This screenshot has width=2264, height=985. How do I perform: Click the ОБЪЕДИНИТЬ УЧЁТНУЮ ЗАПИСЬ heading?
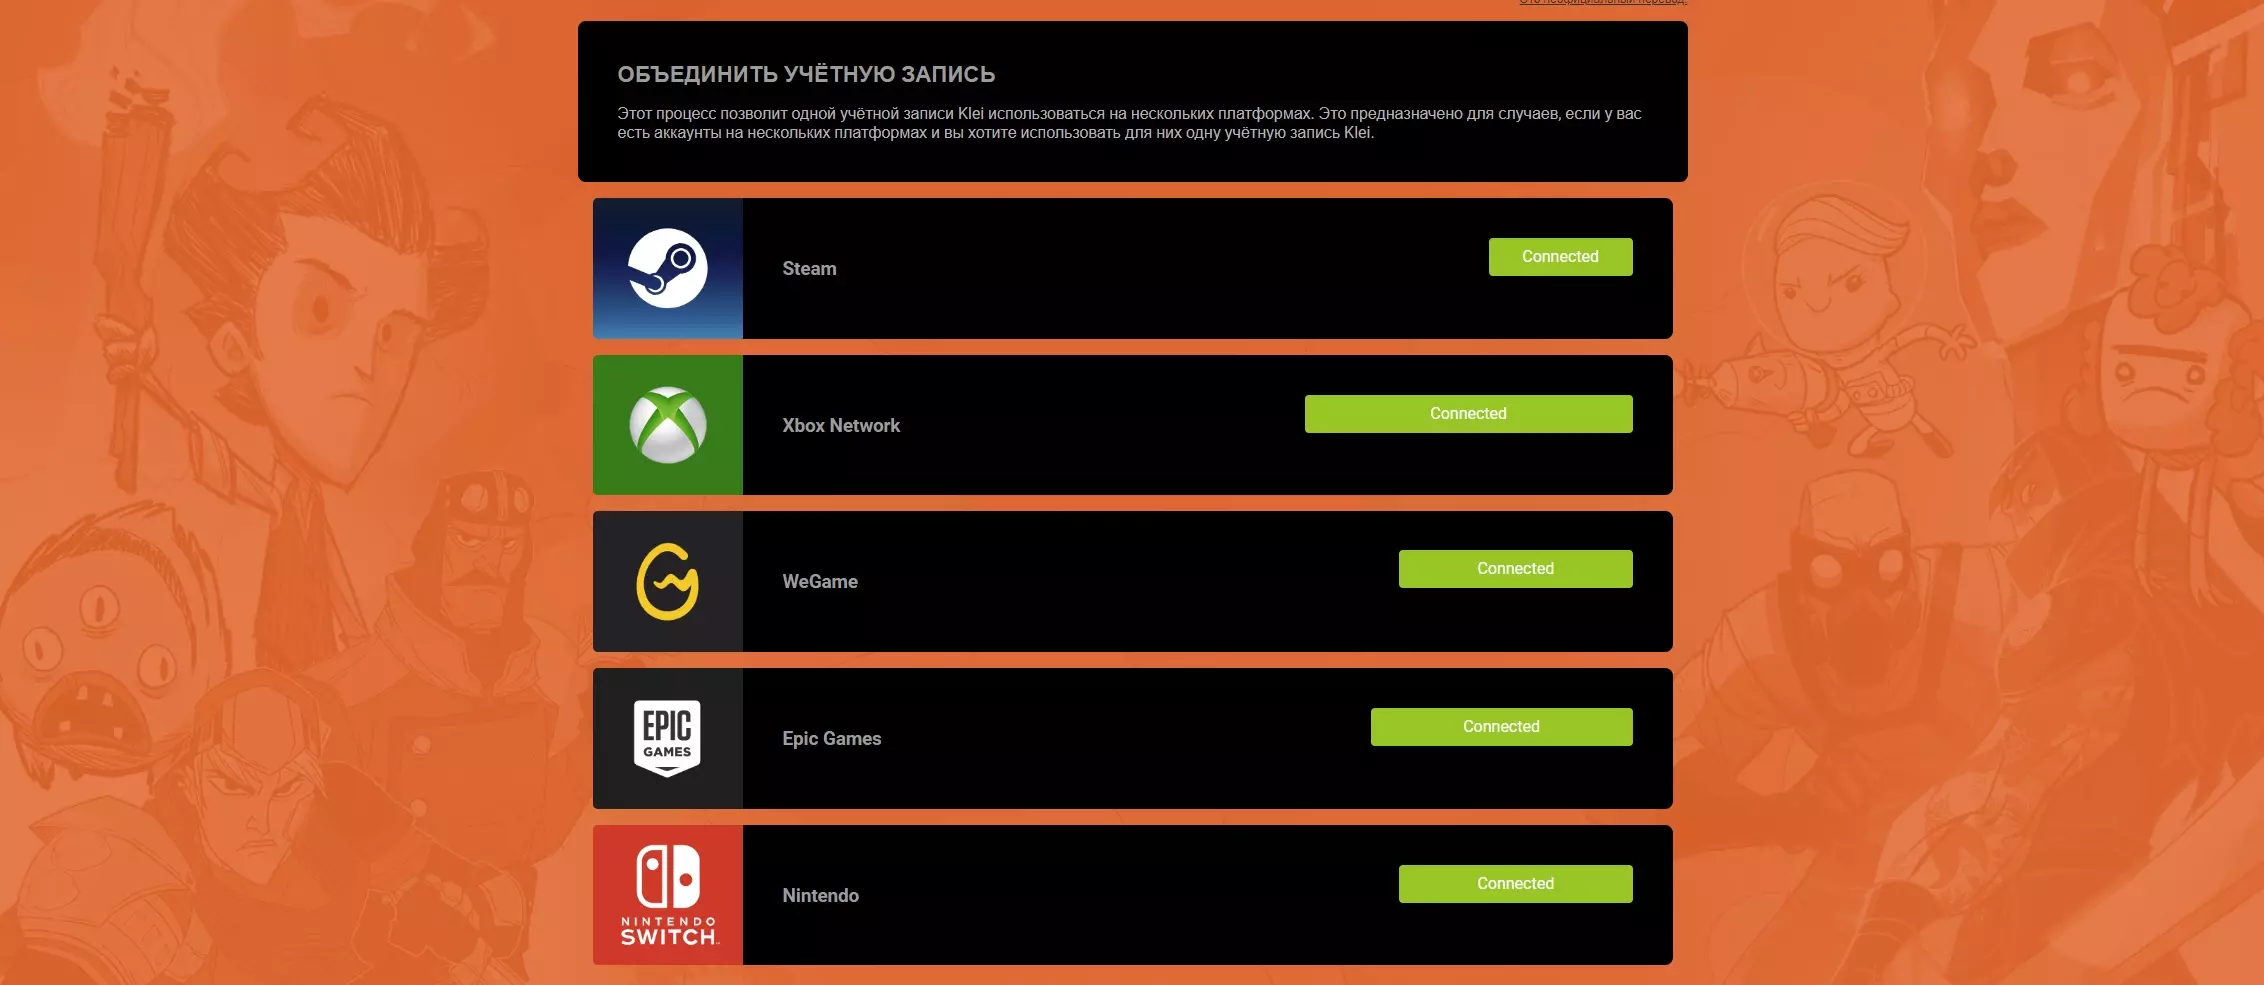coord(806,74)
